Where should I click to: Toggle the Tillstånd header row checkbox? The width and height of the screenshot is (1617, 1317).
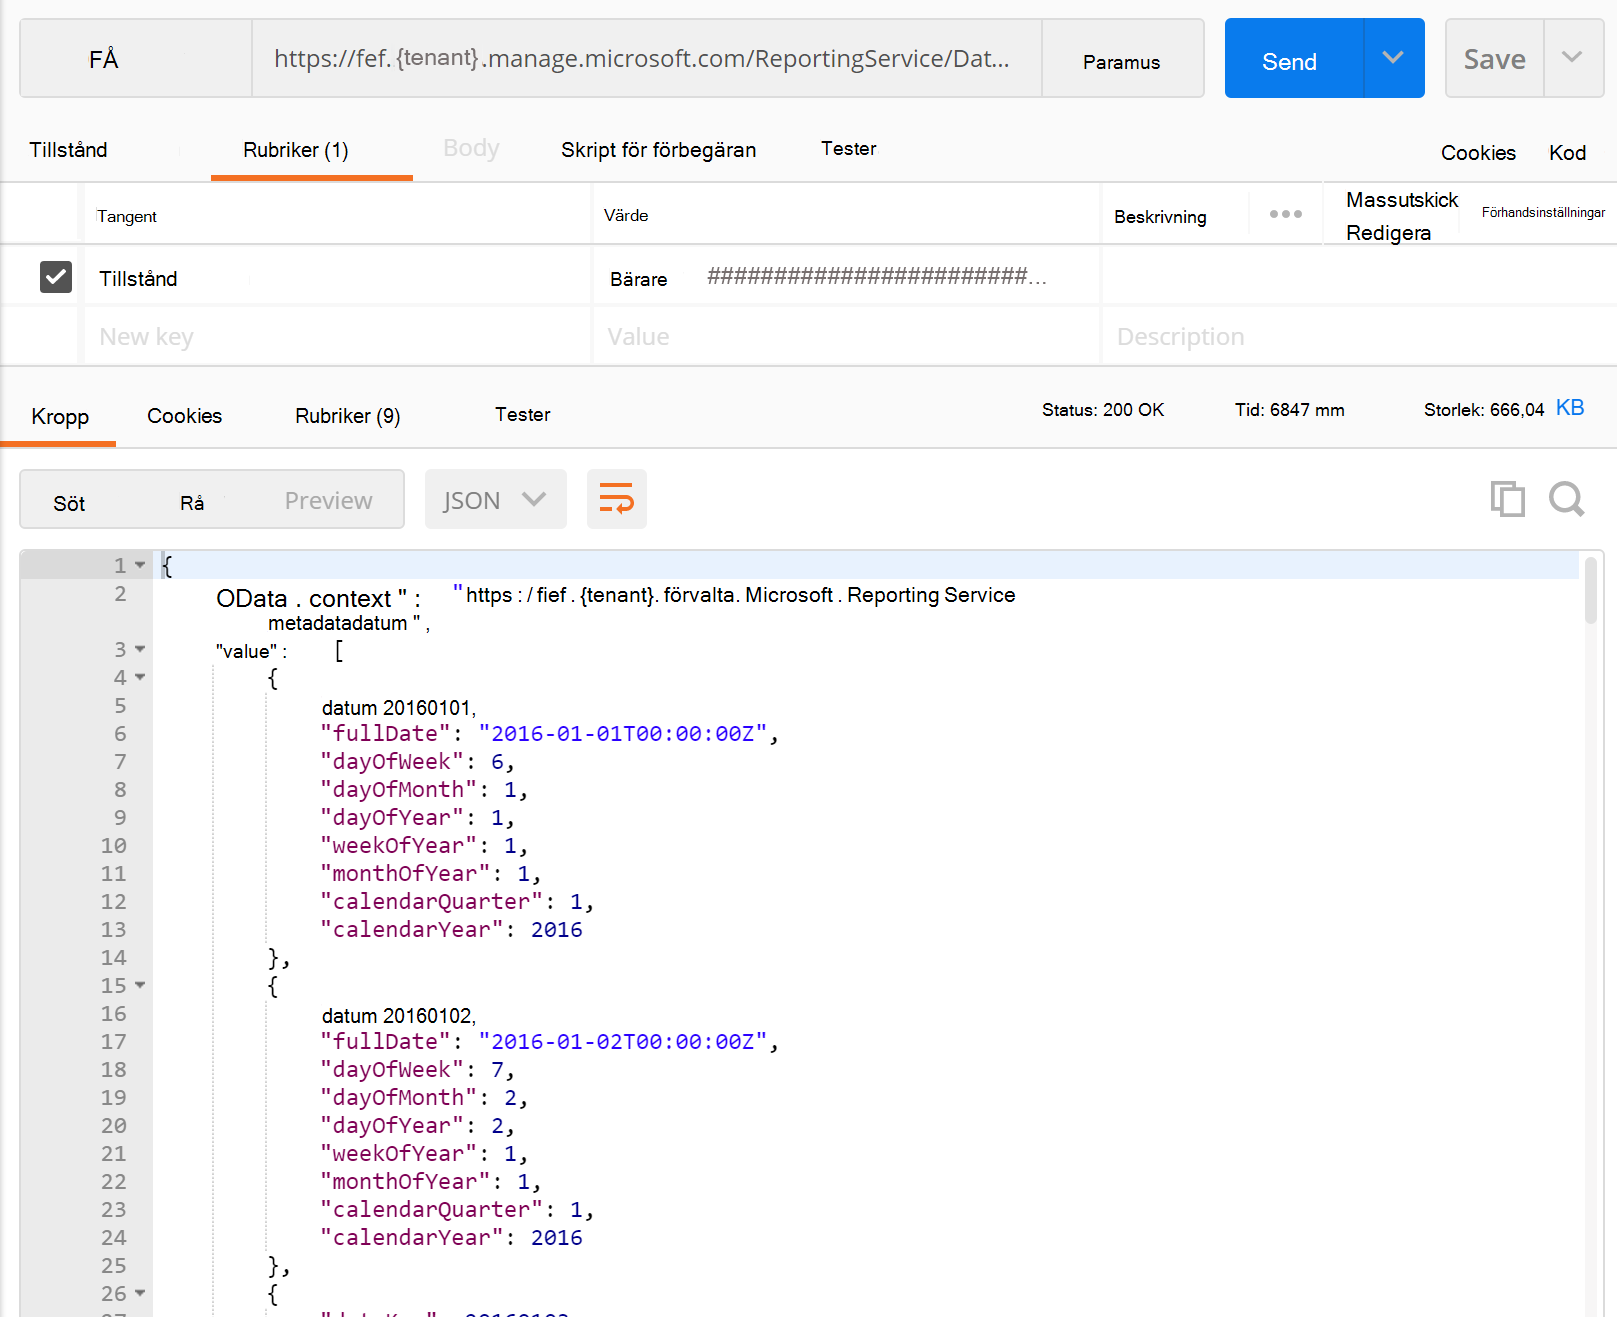coord(56,277)
